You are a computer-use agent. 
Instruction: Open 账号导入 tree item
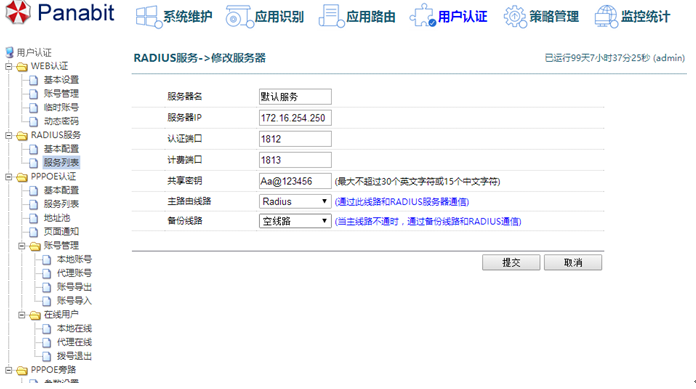pyautogui.click(x=74, y=301)
